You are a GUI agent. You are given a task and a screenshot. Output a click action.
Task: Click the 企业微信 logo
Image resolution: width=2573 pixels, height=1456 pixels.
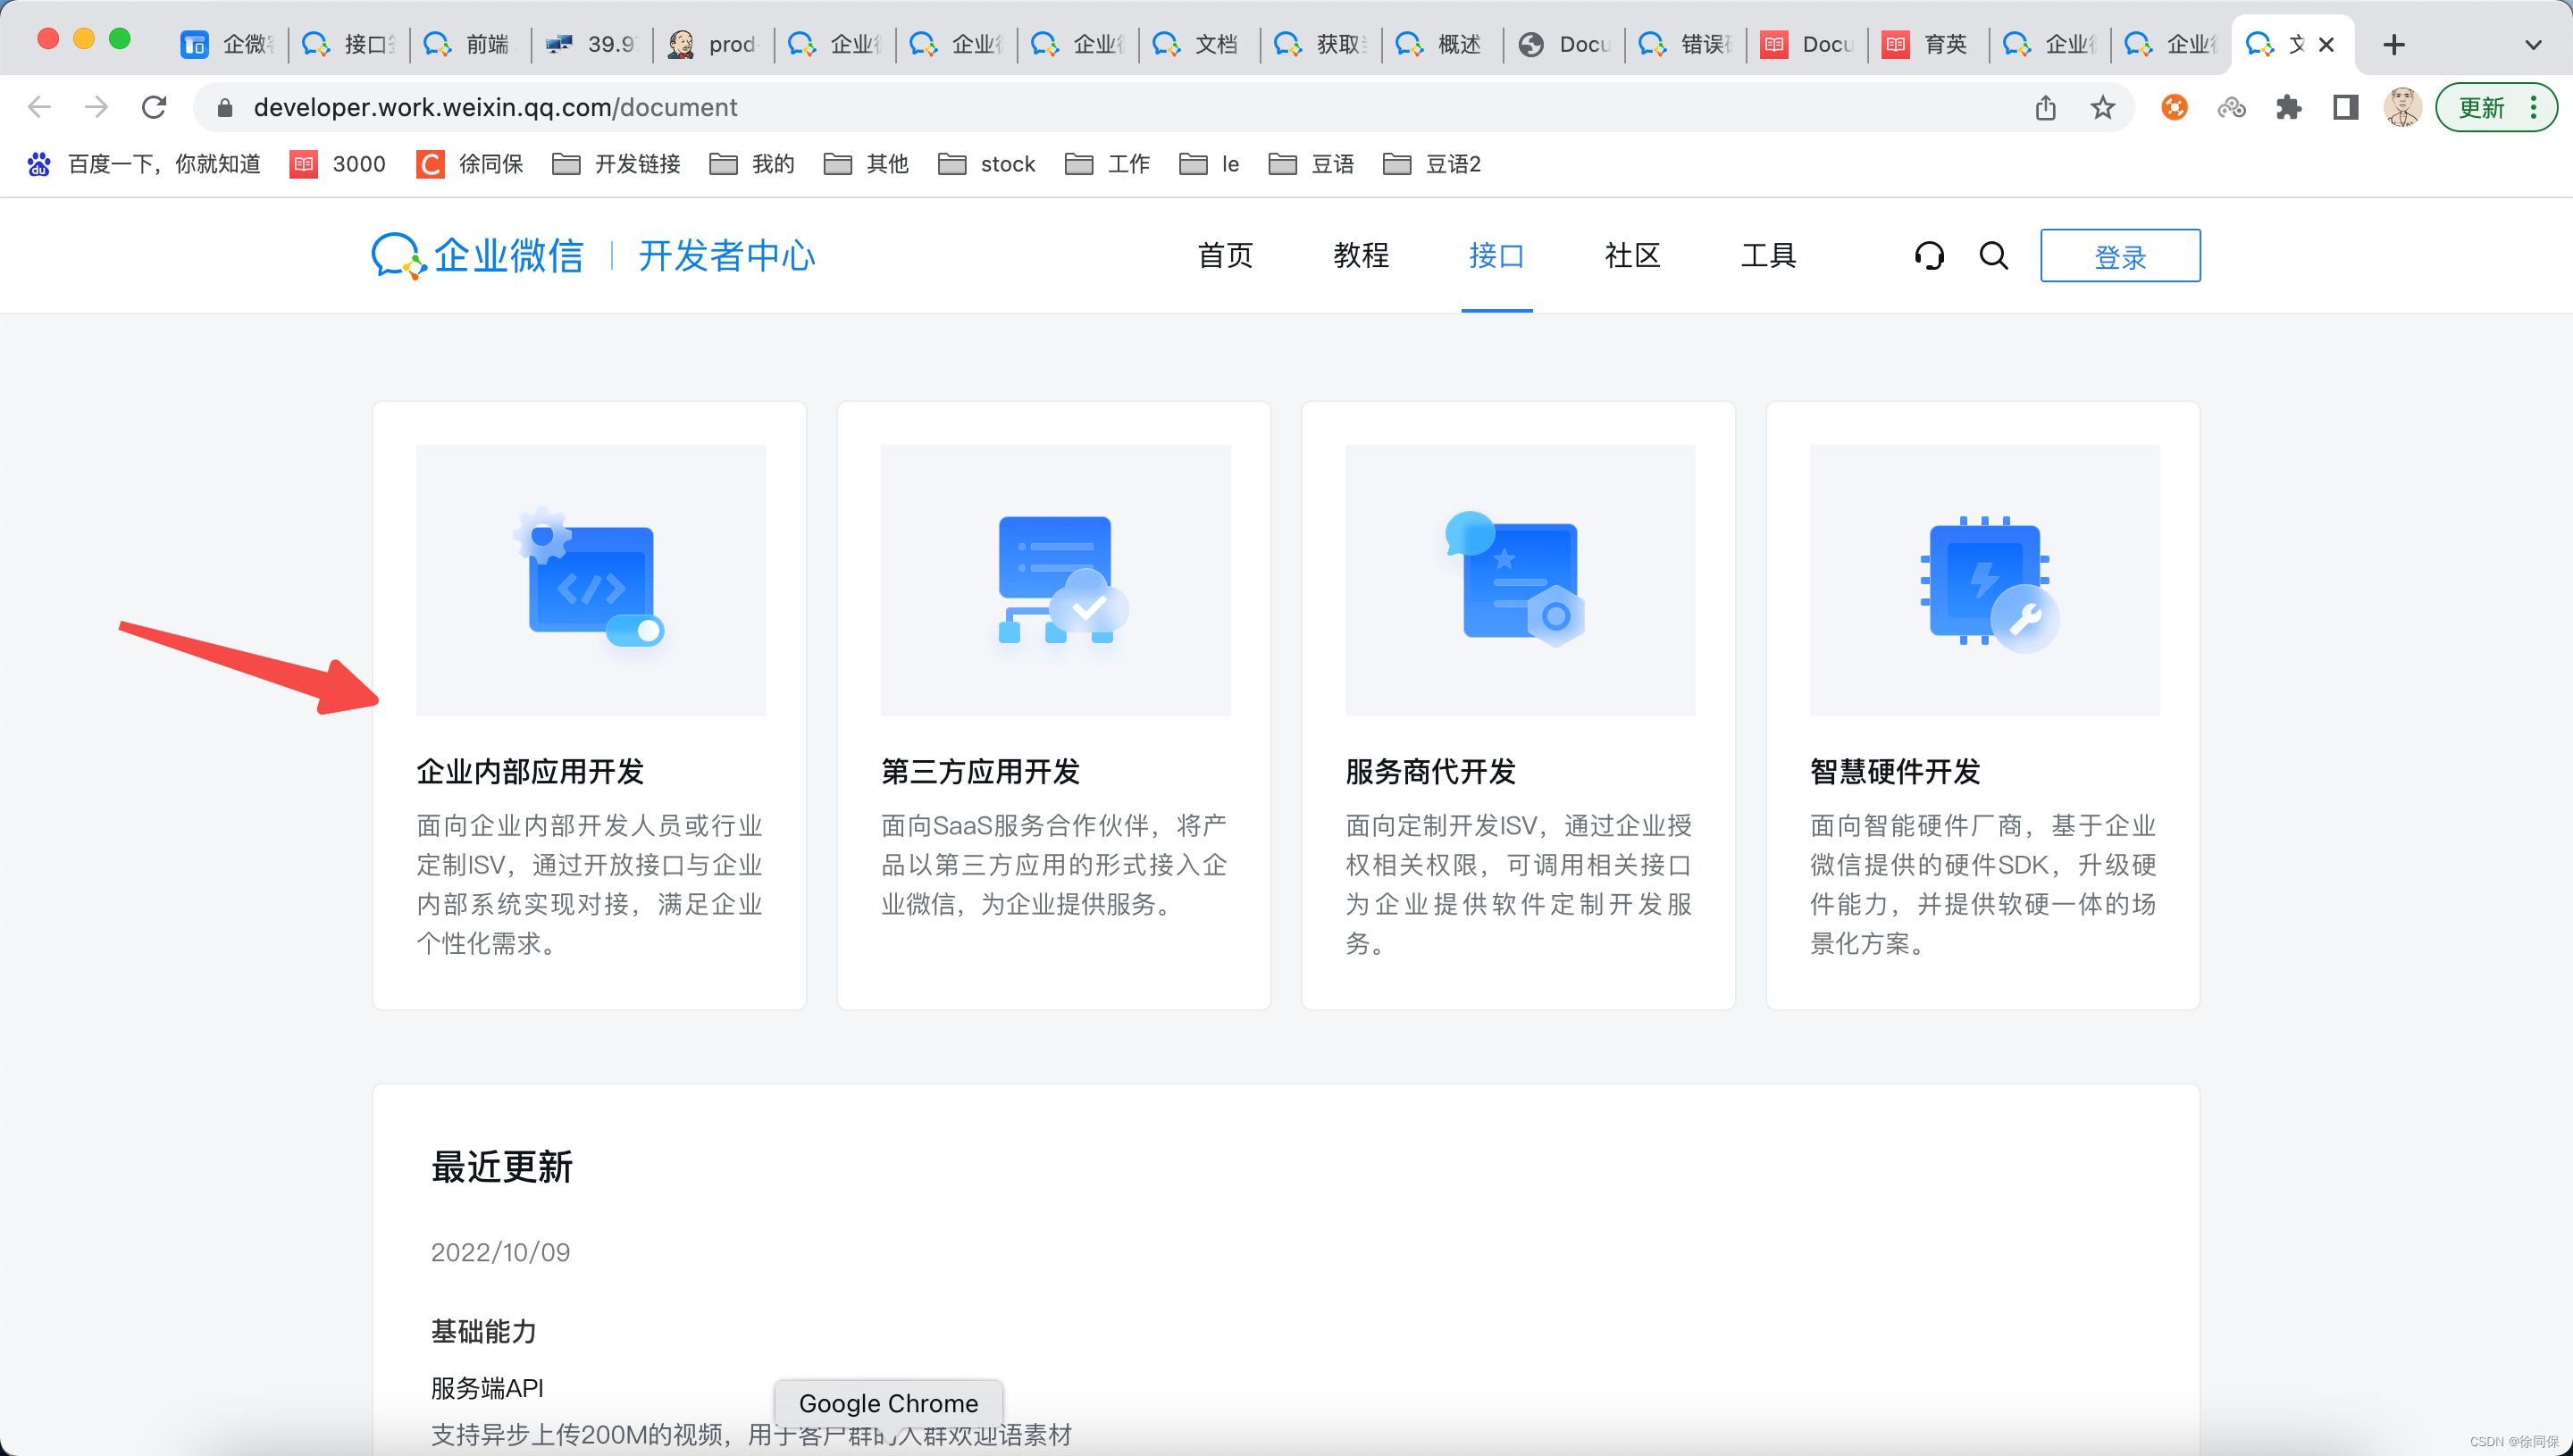(477, 256)
